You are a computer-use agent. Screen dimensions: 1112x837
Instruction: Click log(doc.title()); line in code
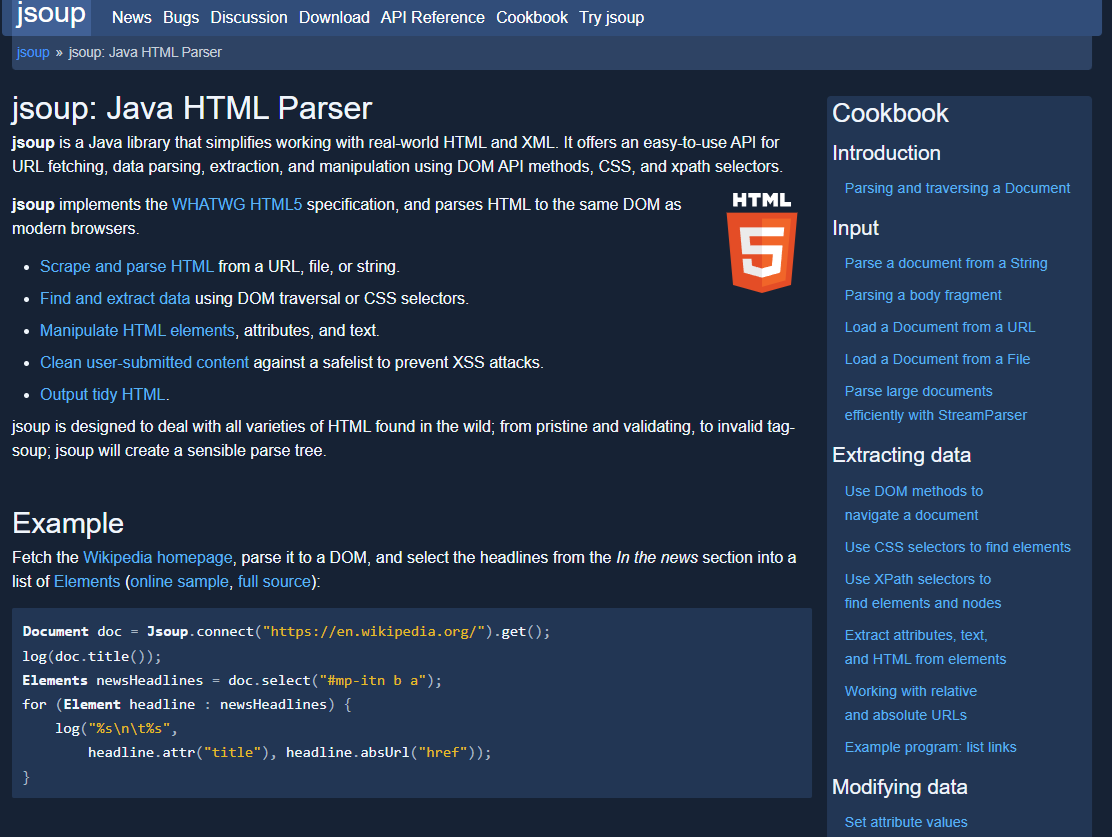pos(91,656)
